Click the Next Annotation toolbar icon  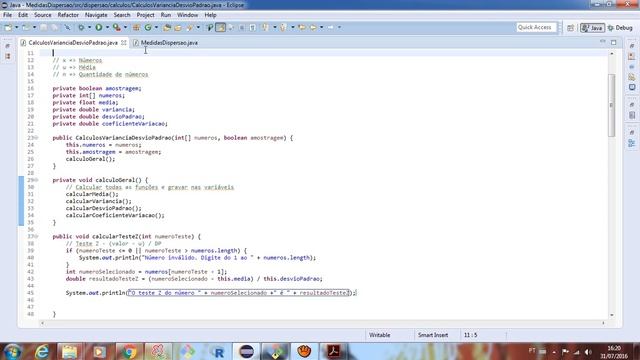point(265,27)
